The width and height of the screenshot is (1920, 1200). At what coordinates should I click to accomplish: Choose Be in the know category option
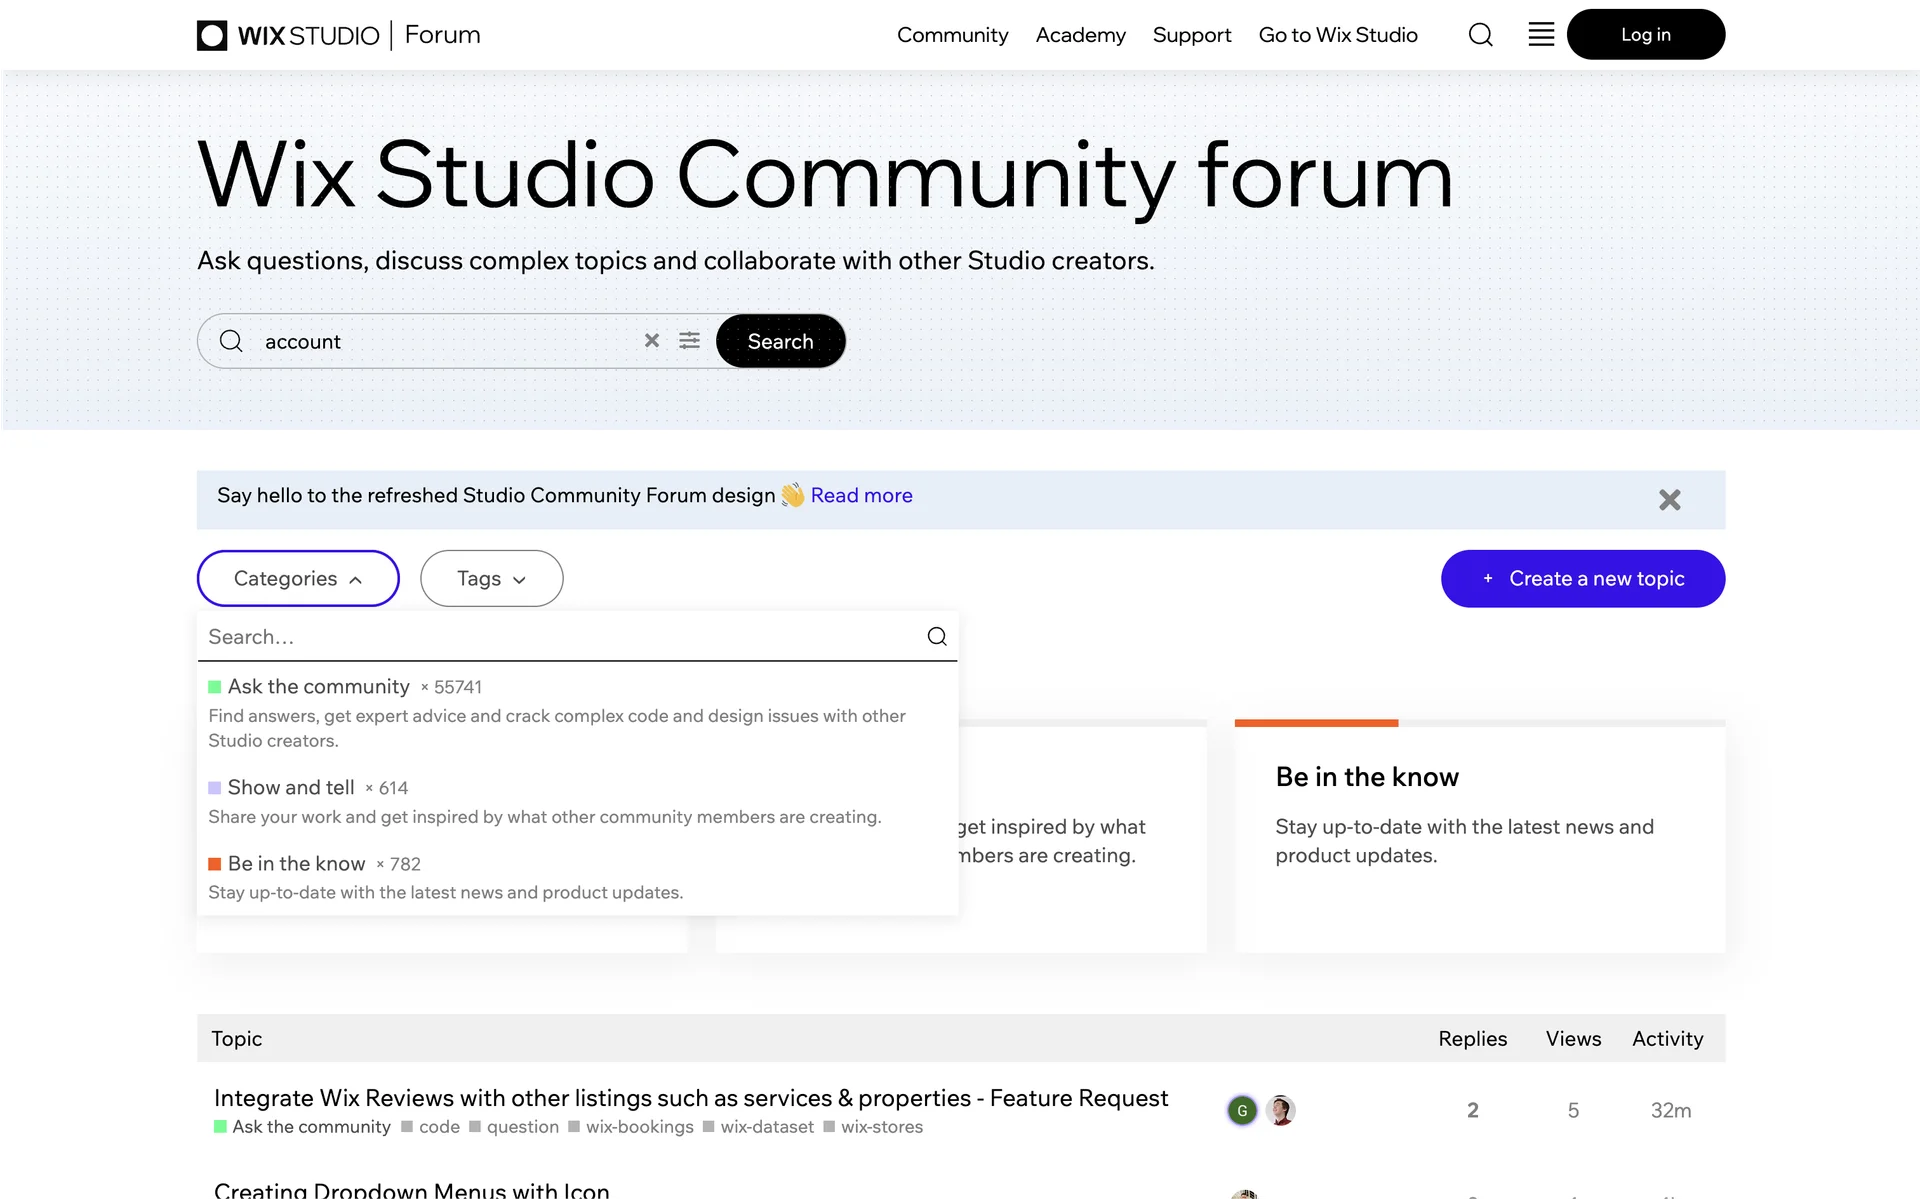click(296, 864)
